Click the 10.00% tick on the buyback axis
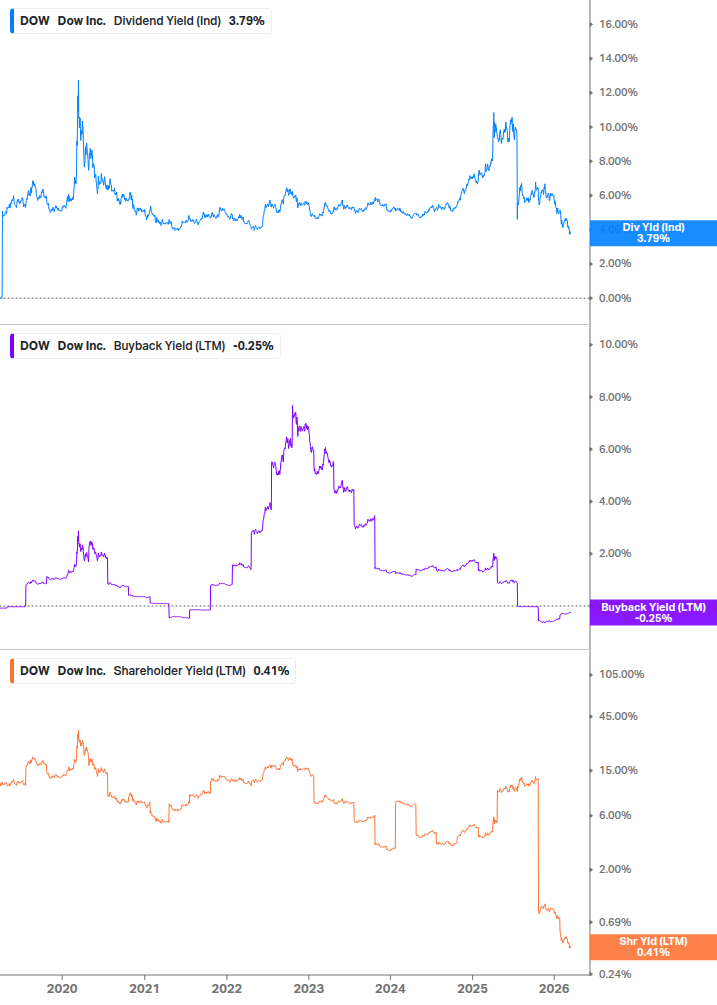This screenshot has height=1005, width=717. click(x=618, y=344)
